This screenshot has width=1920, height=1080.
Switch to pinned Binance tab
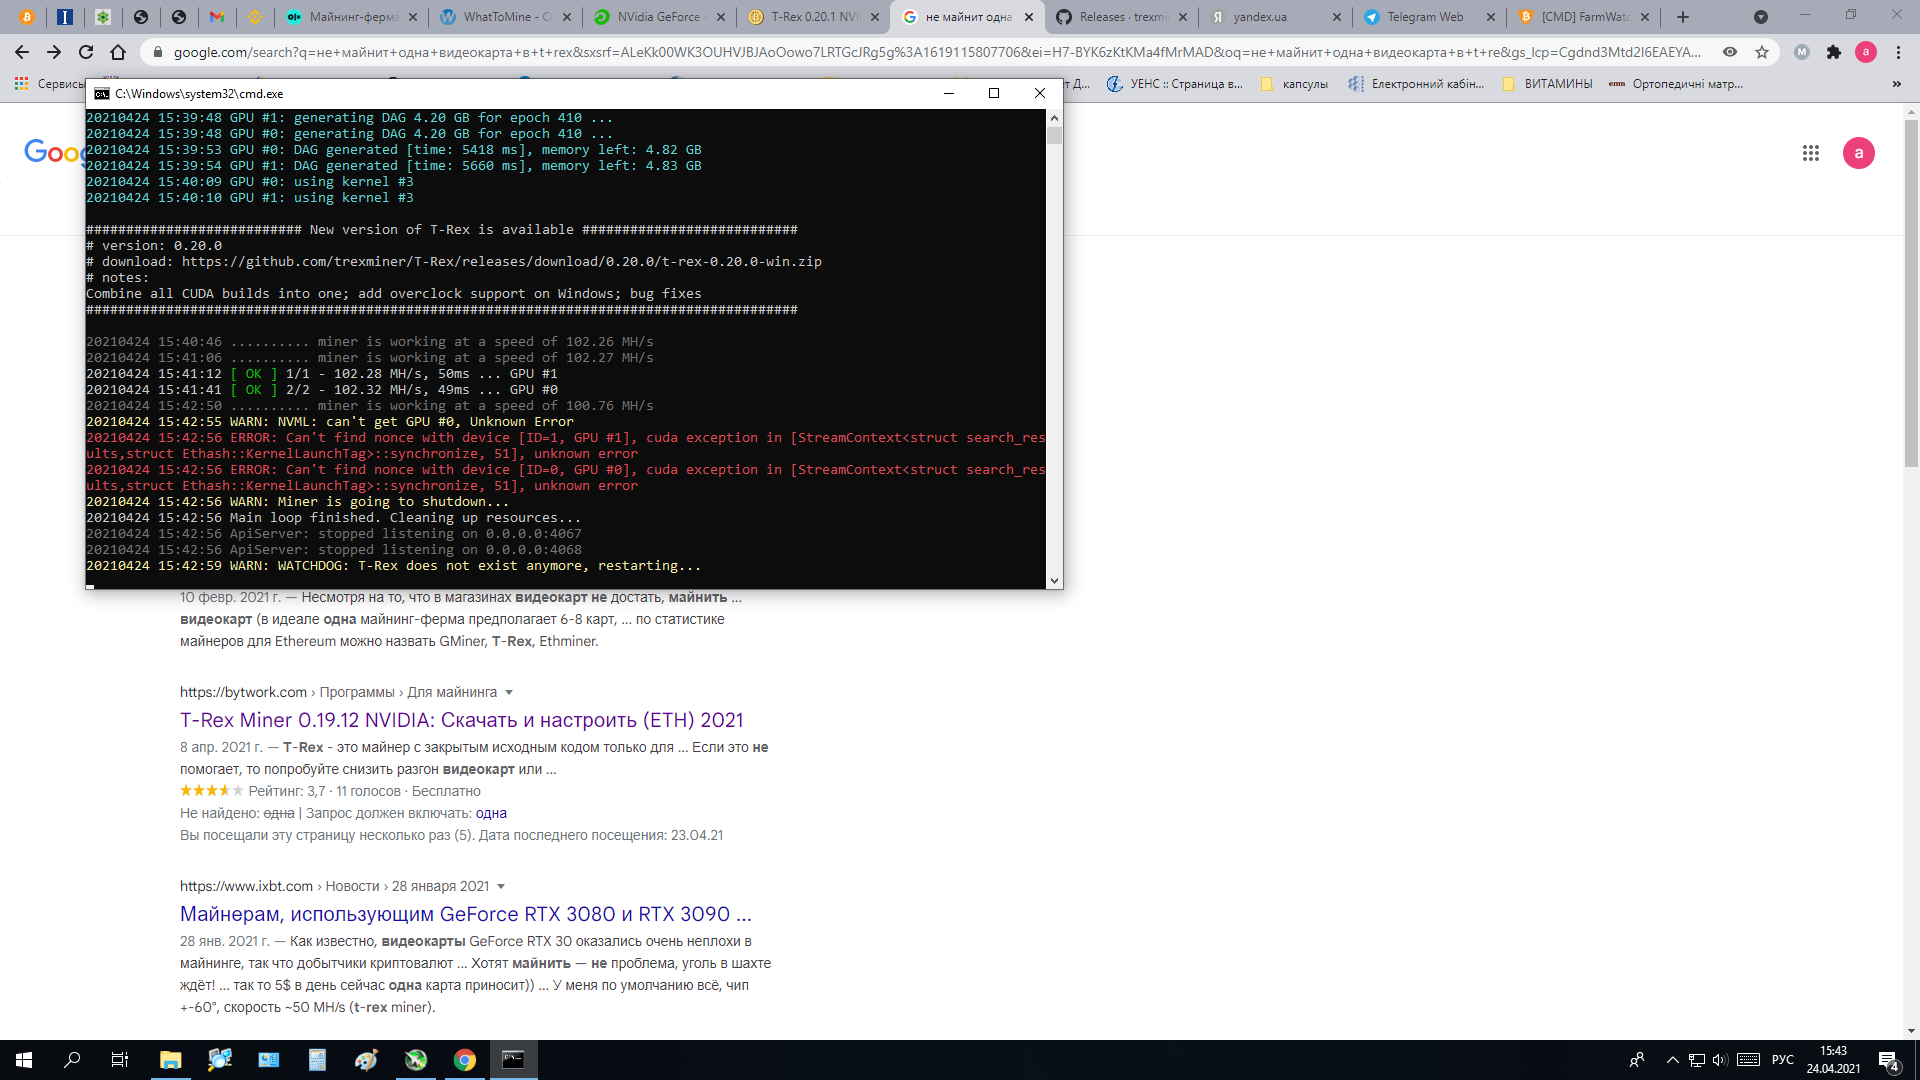tap(255, 17)
